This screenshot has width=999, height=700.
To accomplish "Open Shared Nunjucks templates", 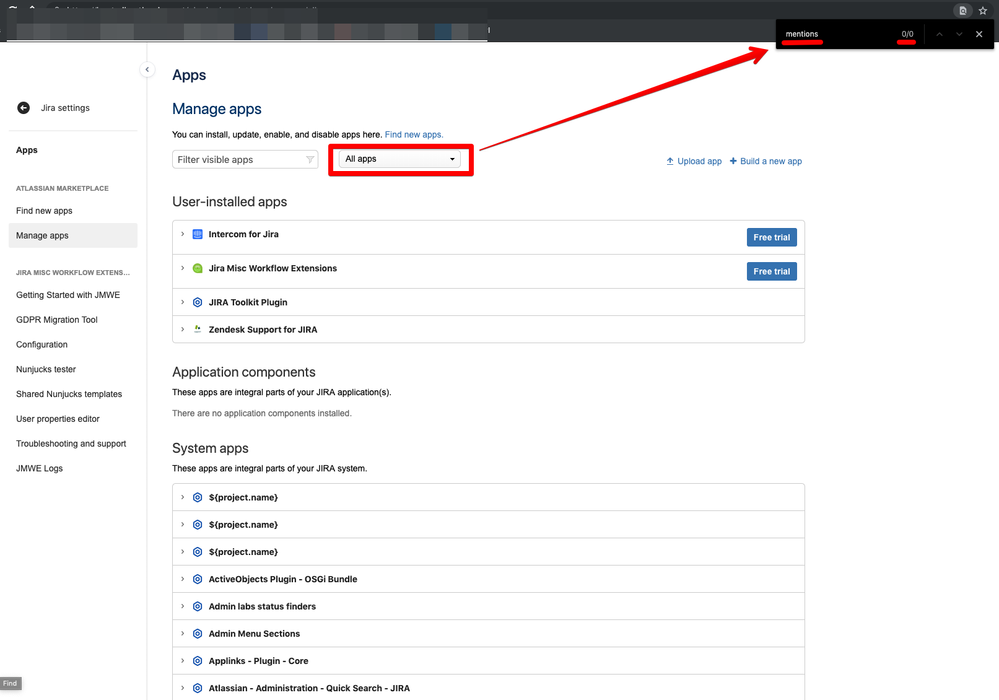I will [69, 394].
